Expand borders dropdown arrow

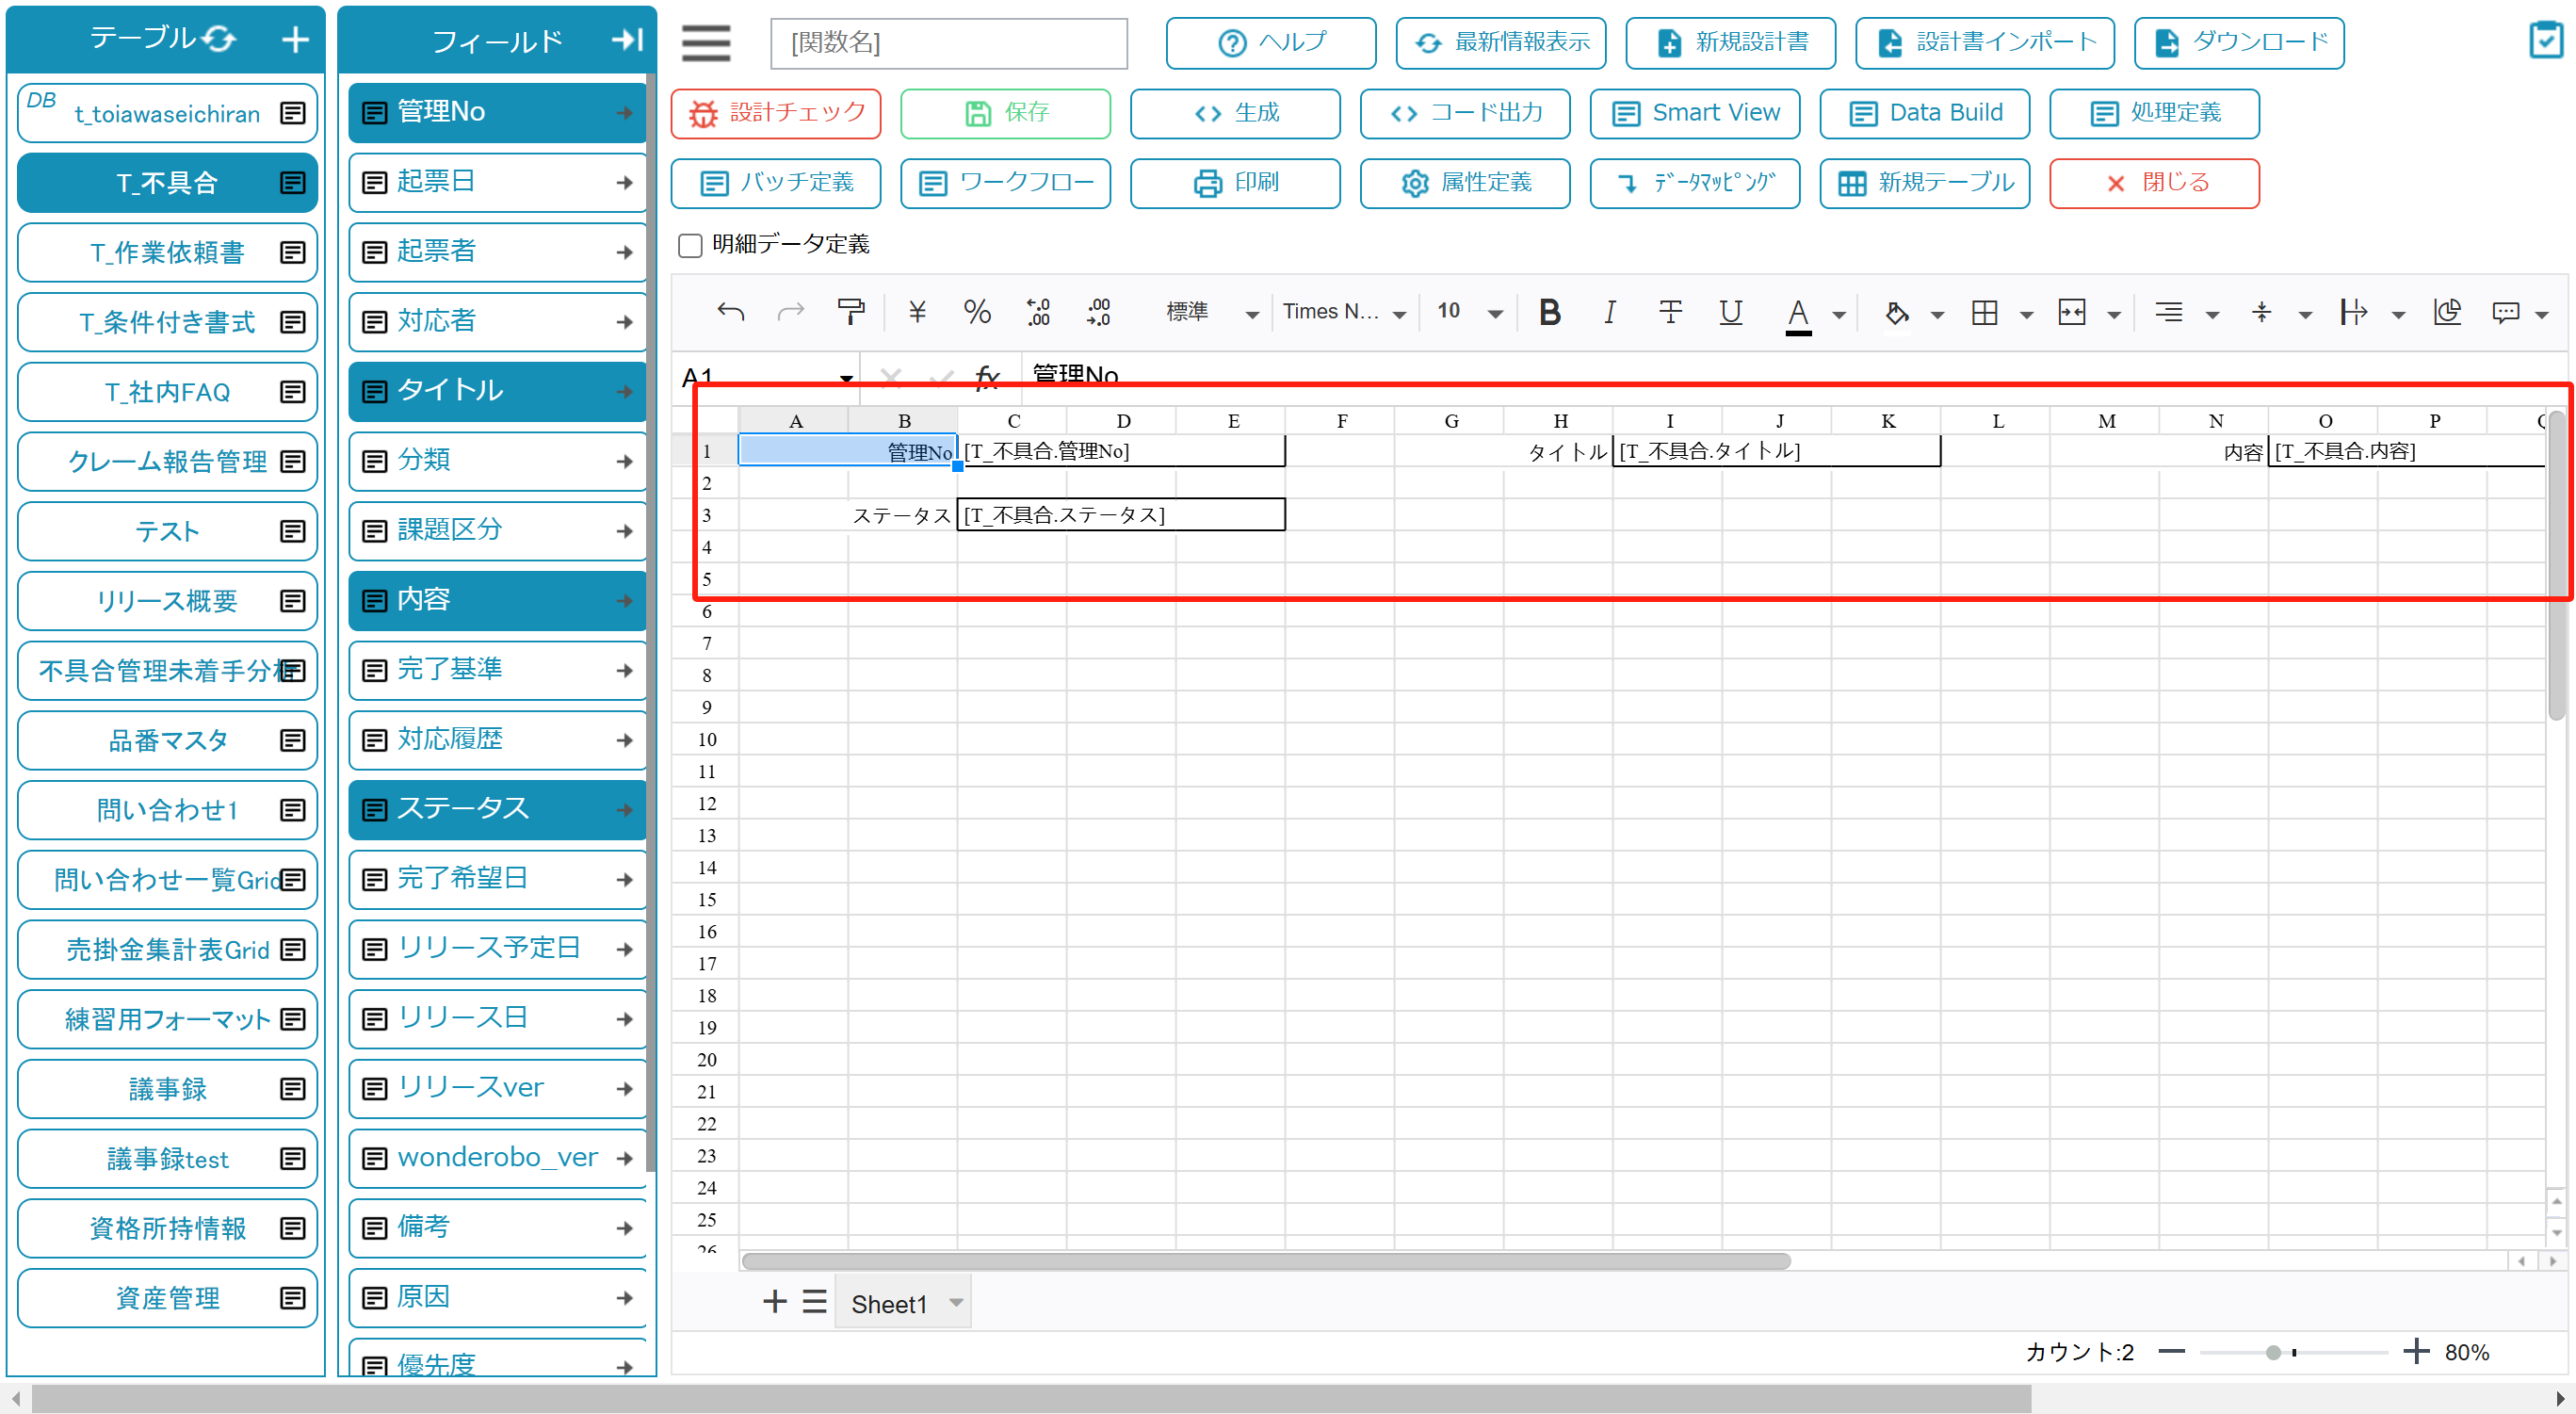click(2027, 315)
